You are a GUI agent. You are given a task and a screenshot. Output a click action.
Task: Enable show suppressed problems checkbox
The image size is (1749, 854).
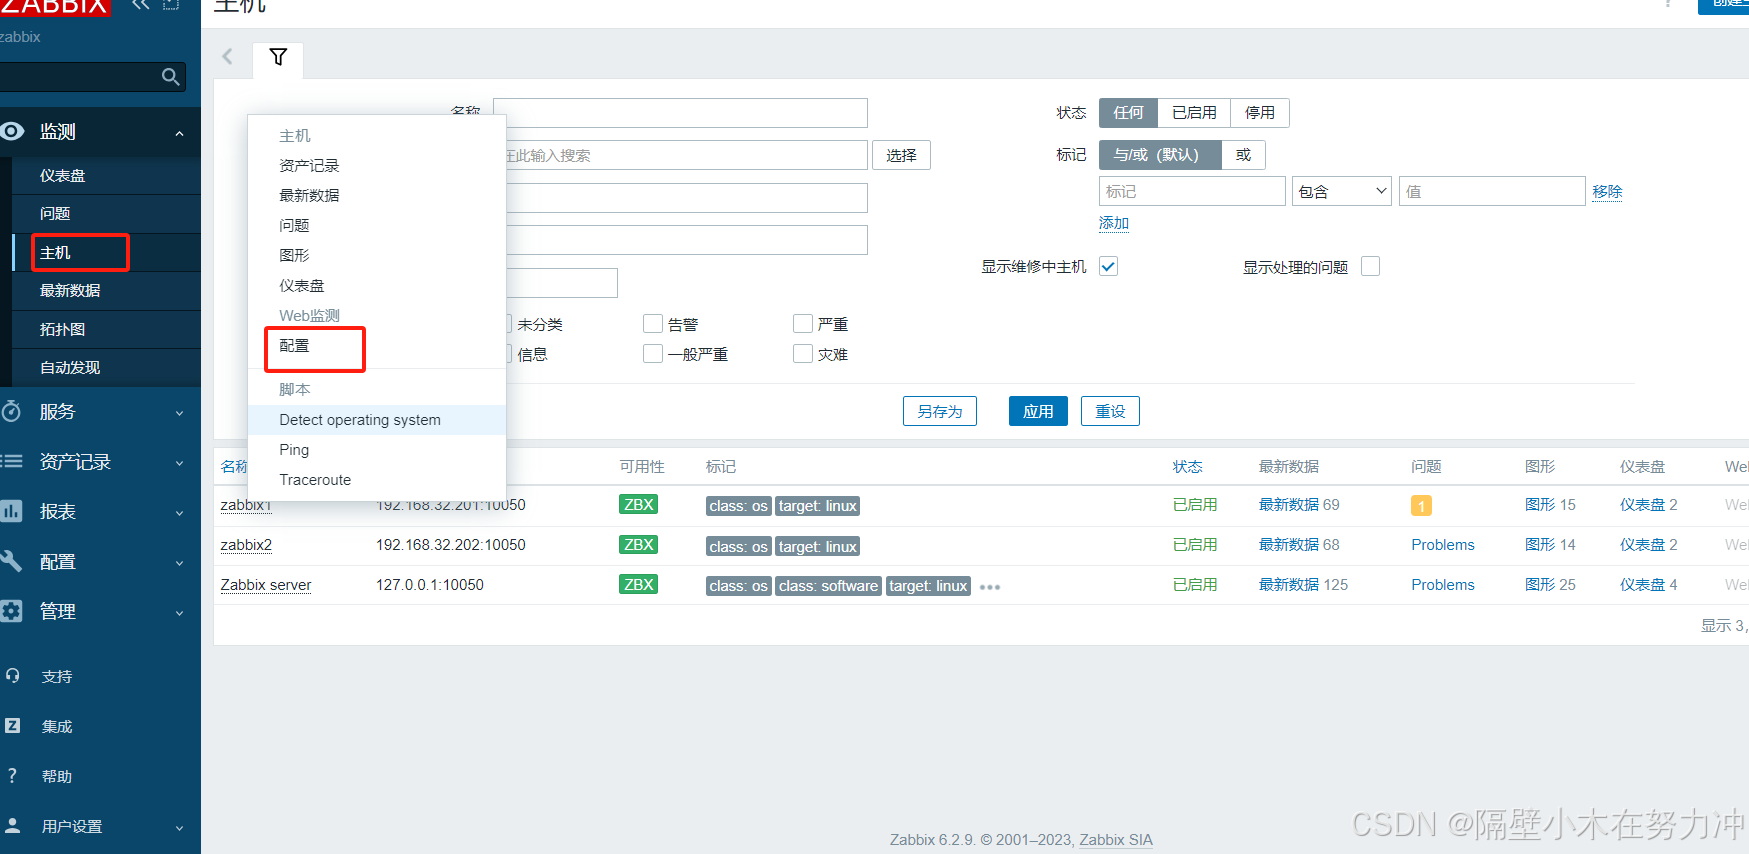coord(1370,266)
